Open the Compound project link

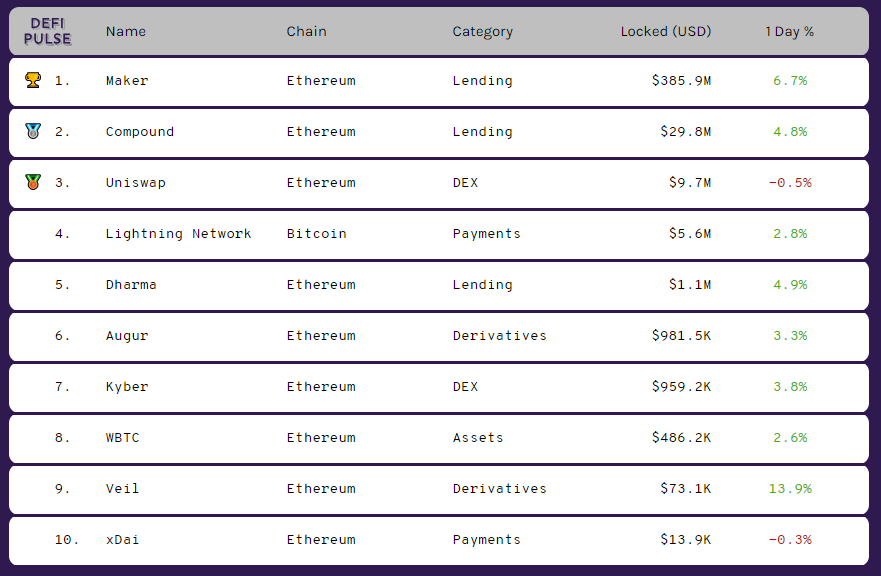[140, 131]
